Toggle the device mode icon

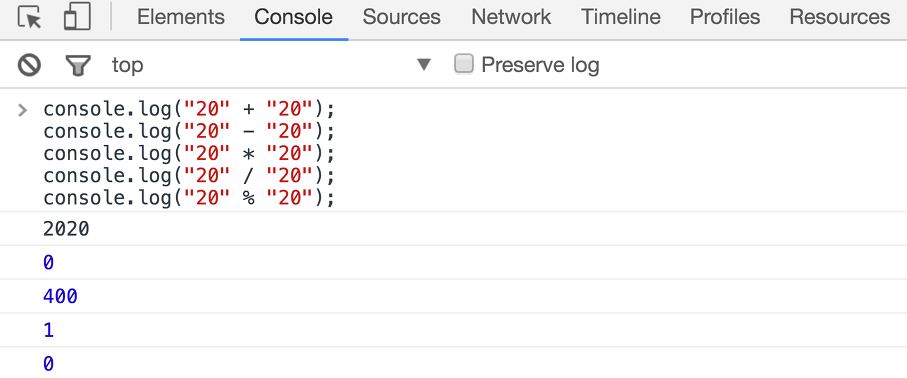[77, 17]
